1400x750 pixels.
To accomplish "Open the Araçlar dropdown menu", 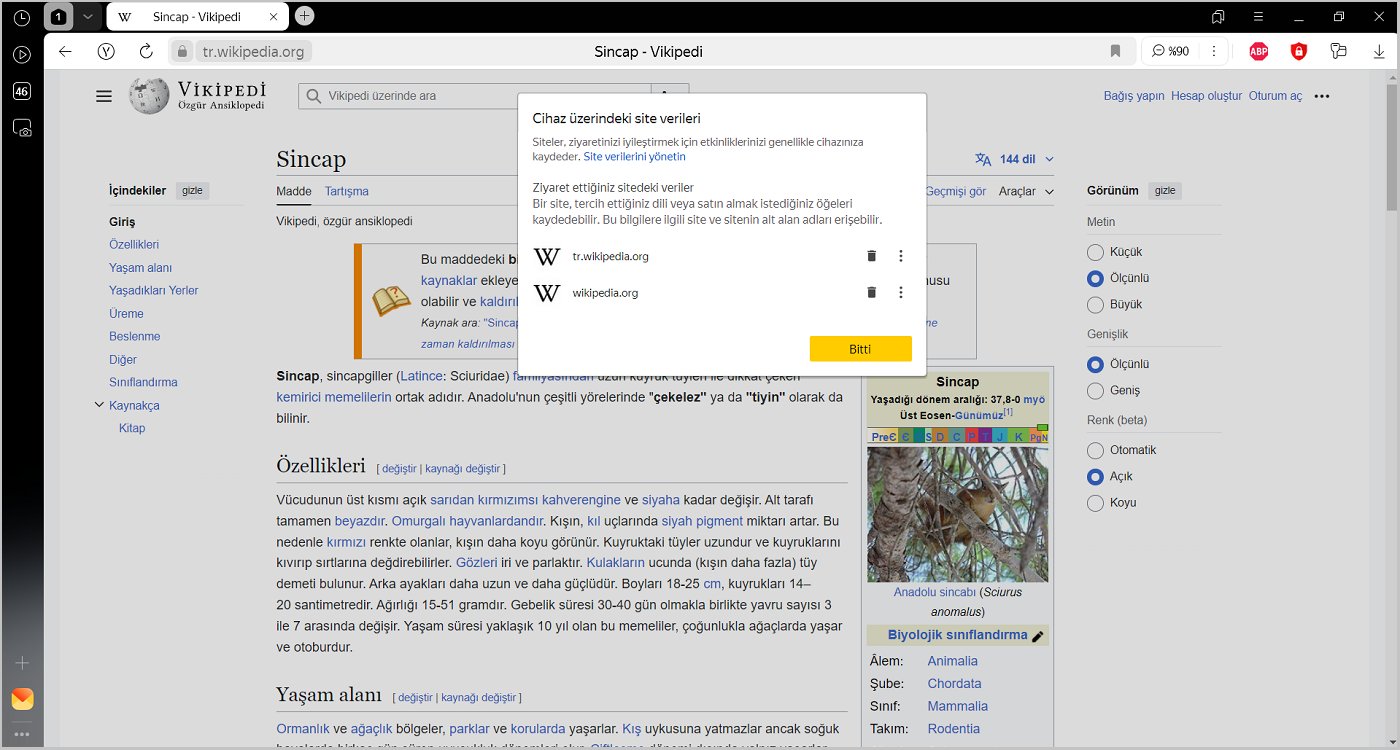I will pos(1026,191).
